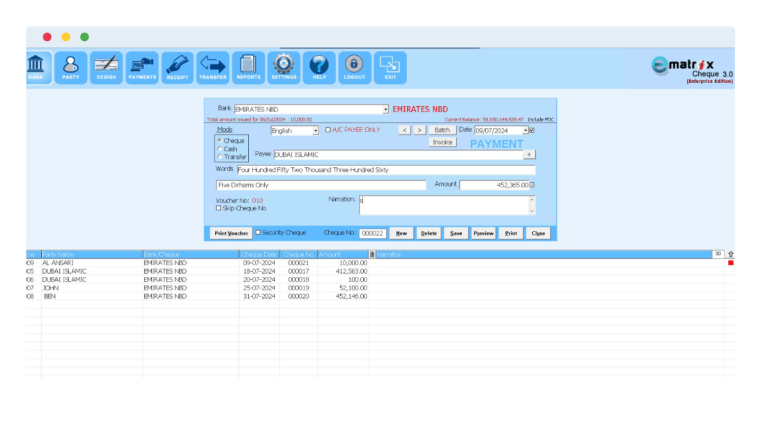Enable the A/C PAYEE ONLY checkbox
Image resolution: width=768 pixels, height=425 pixels.
tap(328, 130)
